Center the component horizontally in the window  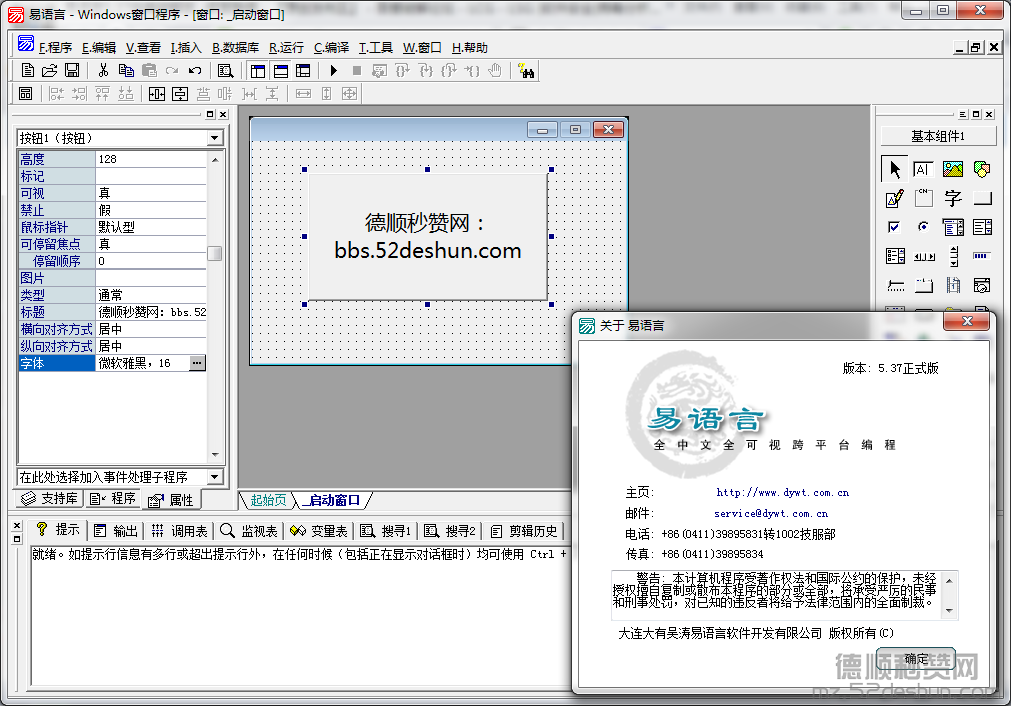coord(157,94)
